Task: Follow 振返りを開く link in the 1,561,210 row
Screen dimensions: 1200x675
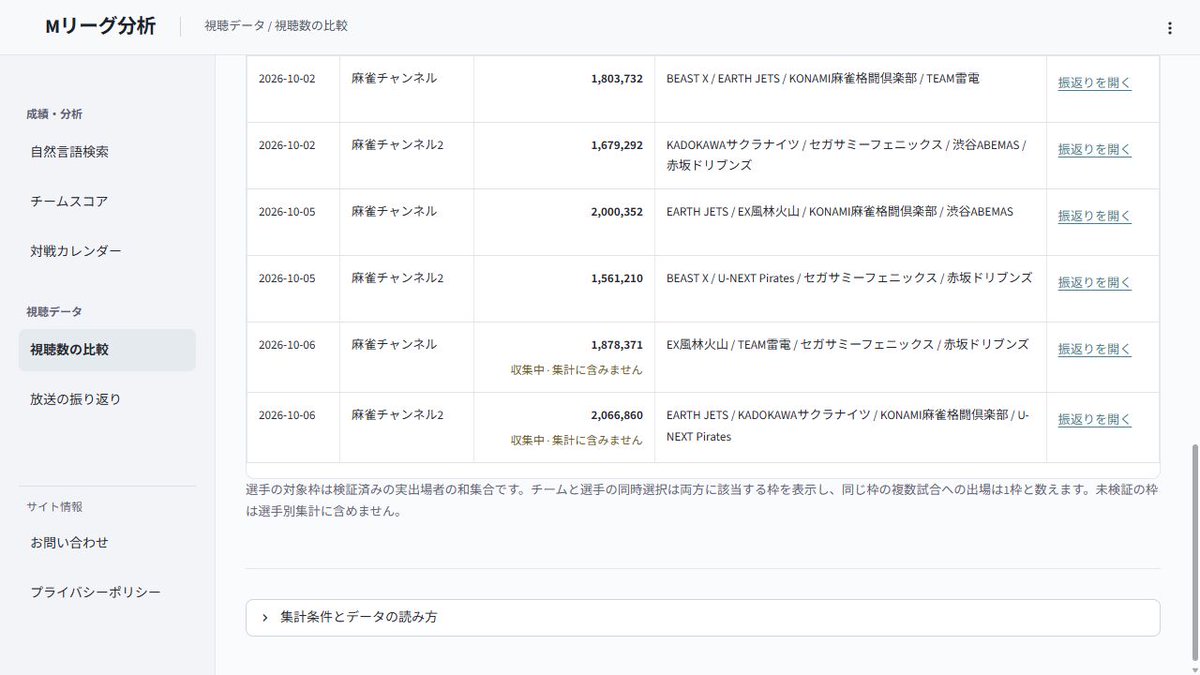Action: coord(1095,282)
